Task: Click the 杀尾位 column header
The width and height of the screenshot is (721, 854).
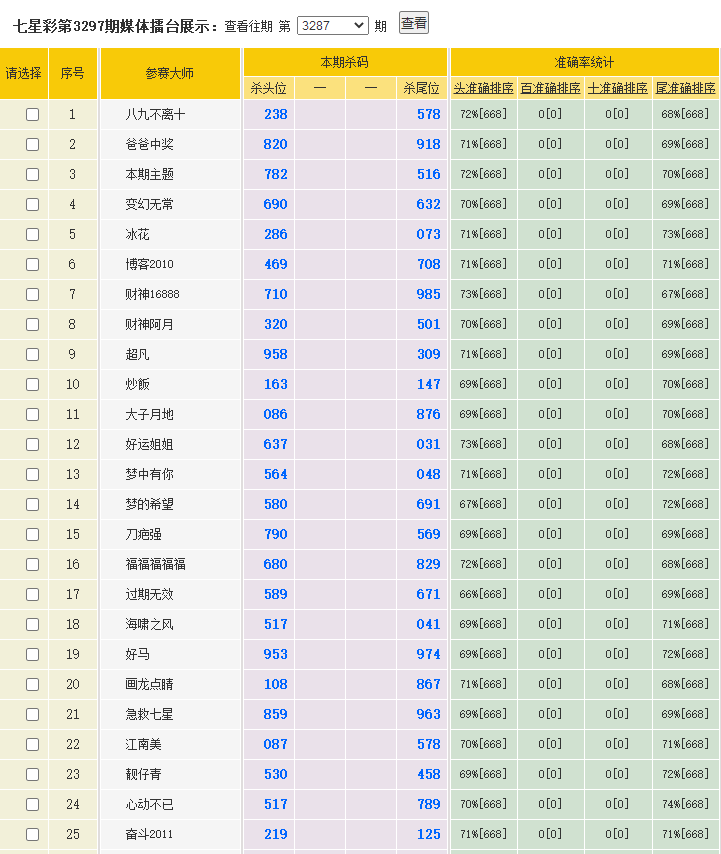Action: [421, 88]
